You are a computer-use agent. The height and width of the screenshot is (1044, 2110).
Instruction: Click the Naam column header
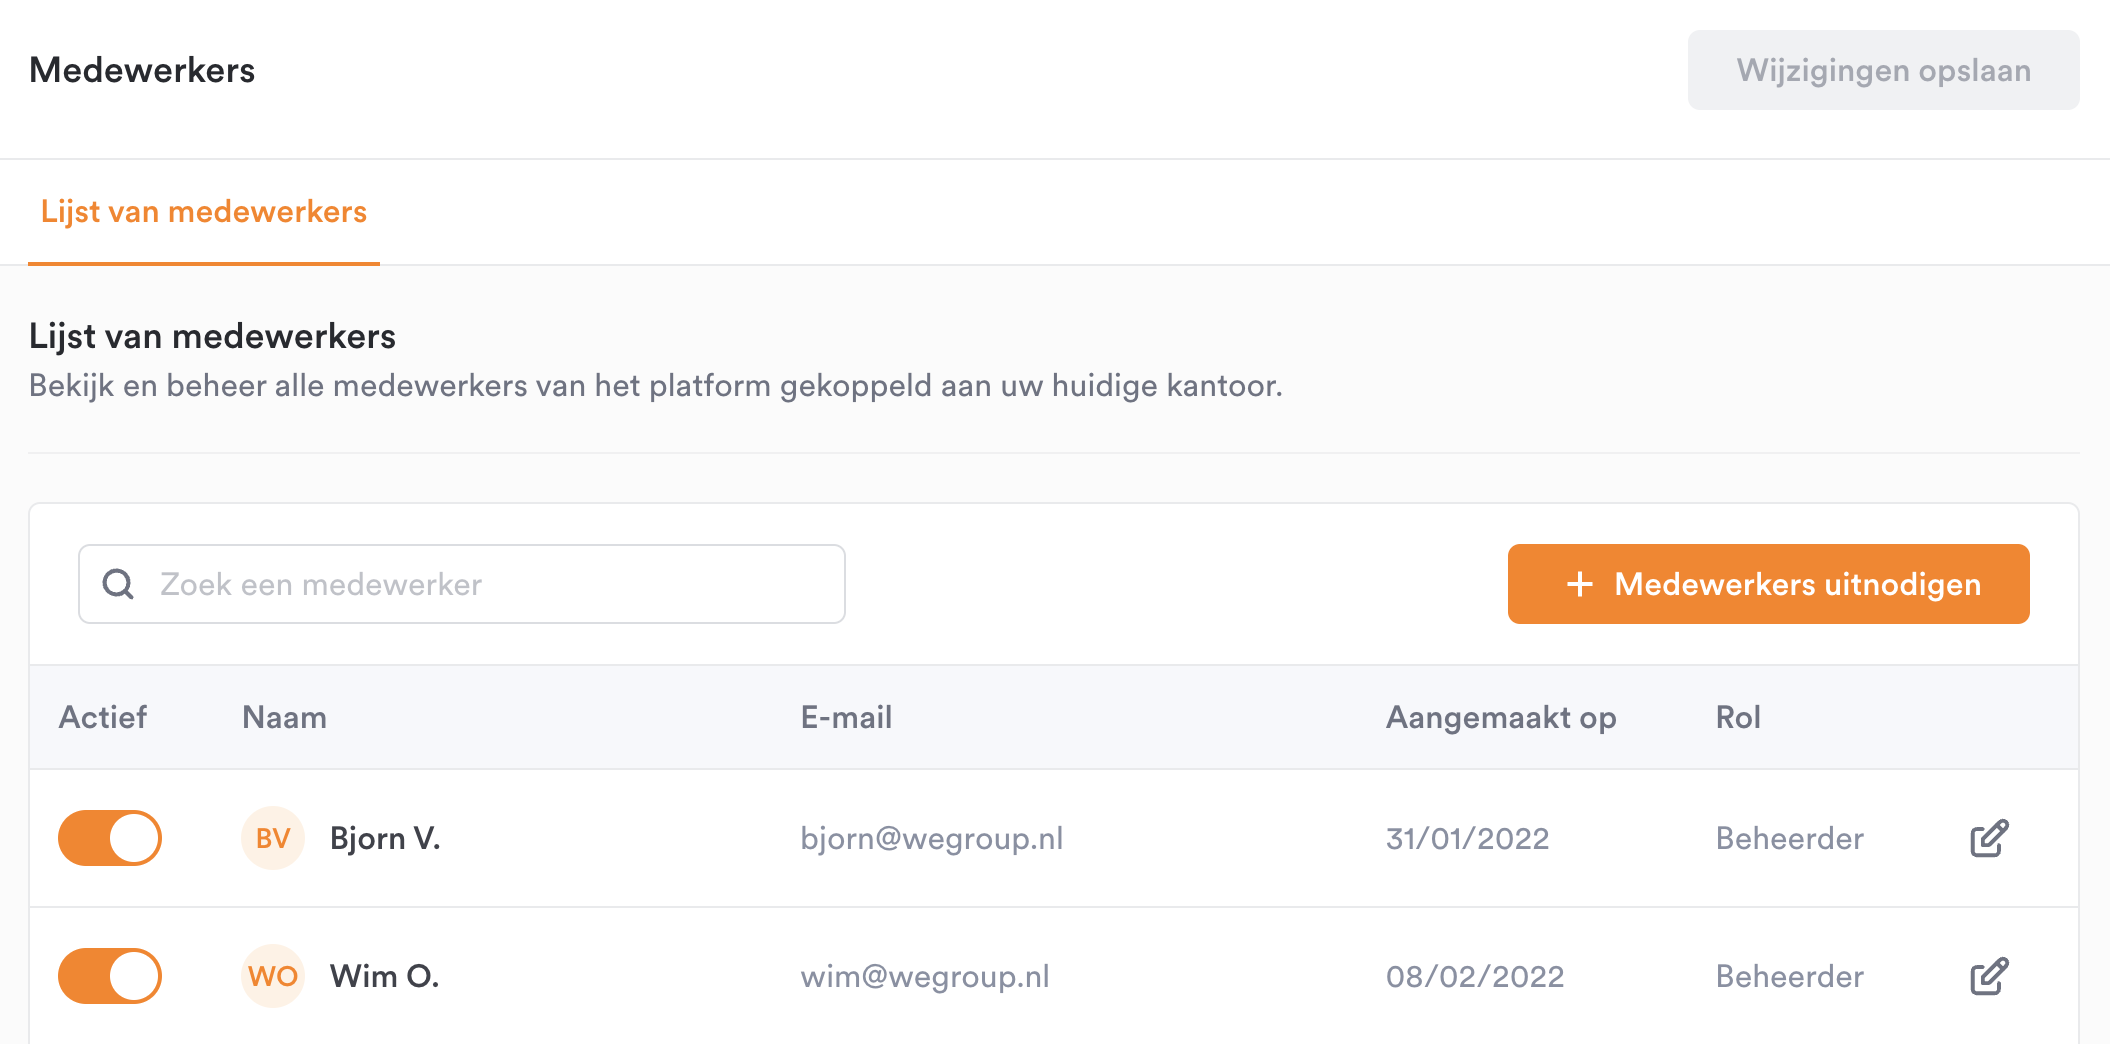(284, 717)
